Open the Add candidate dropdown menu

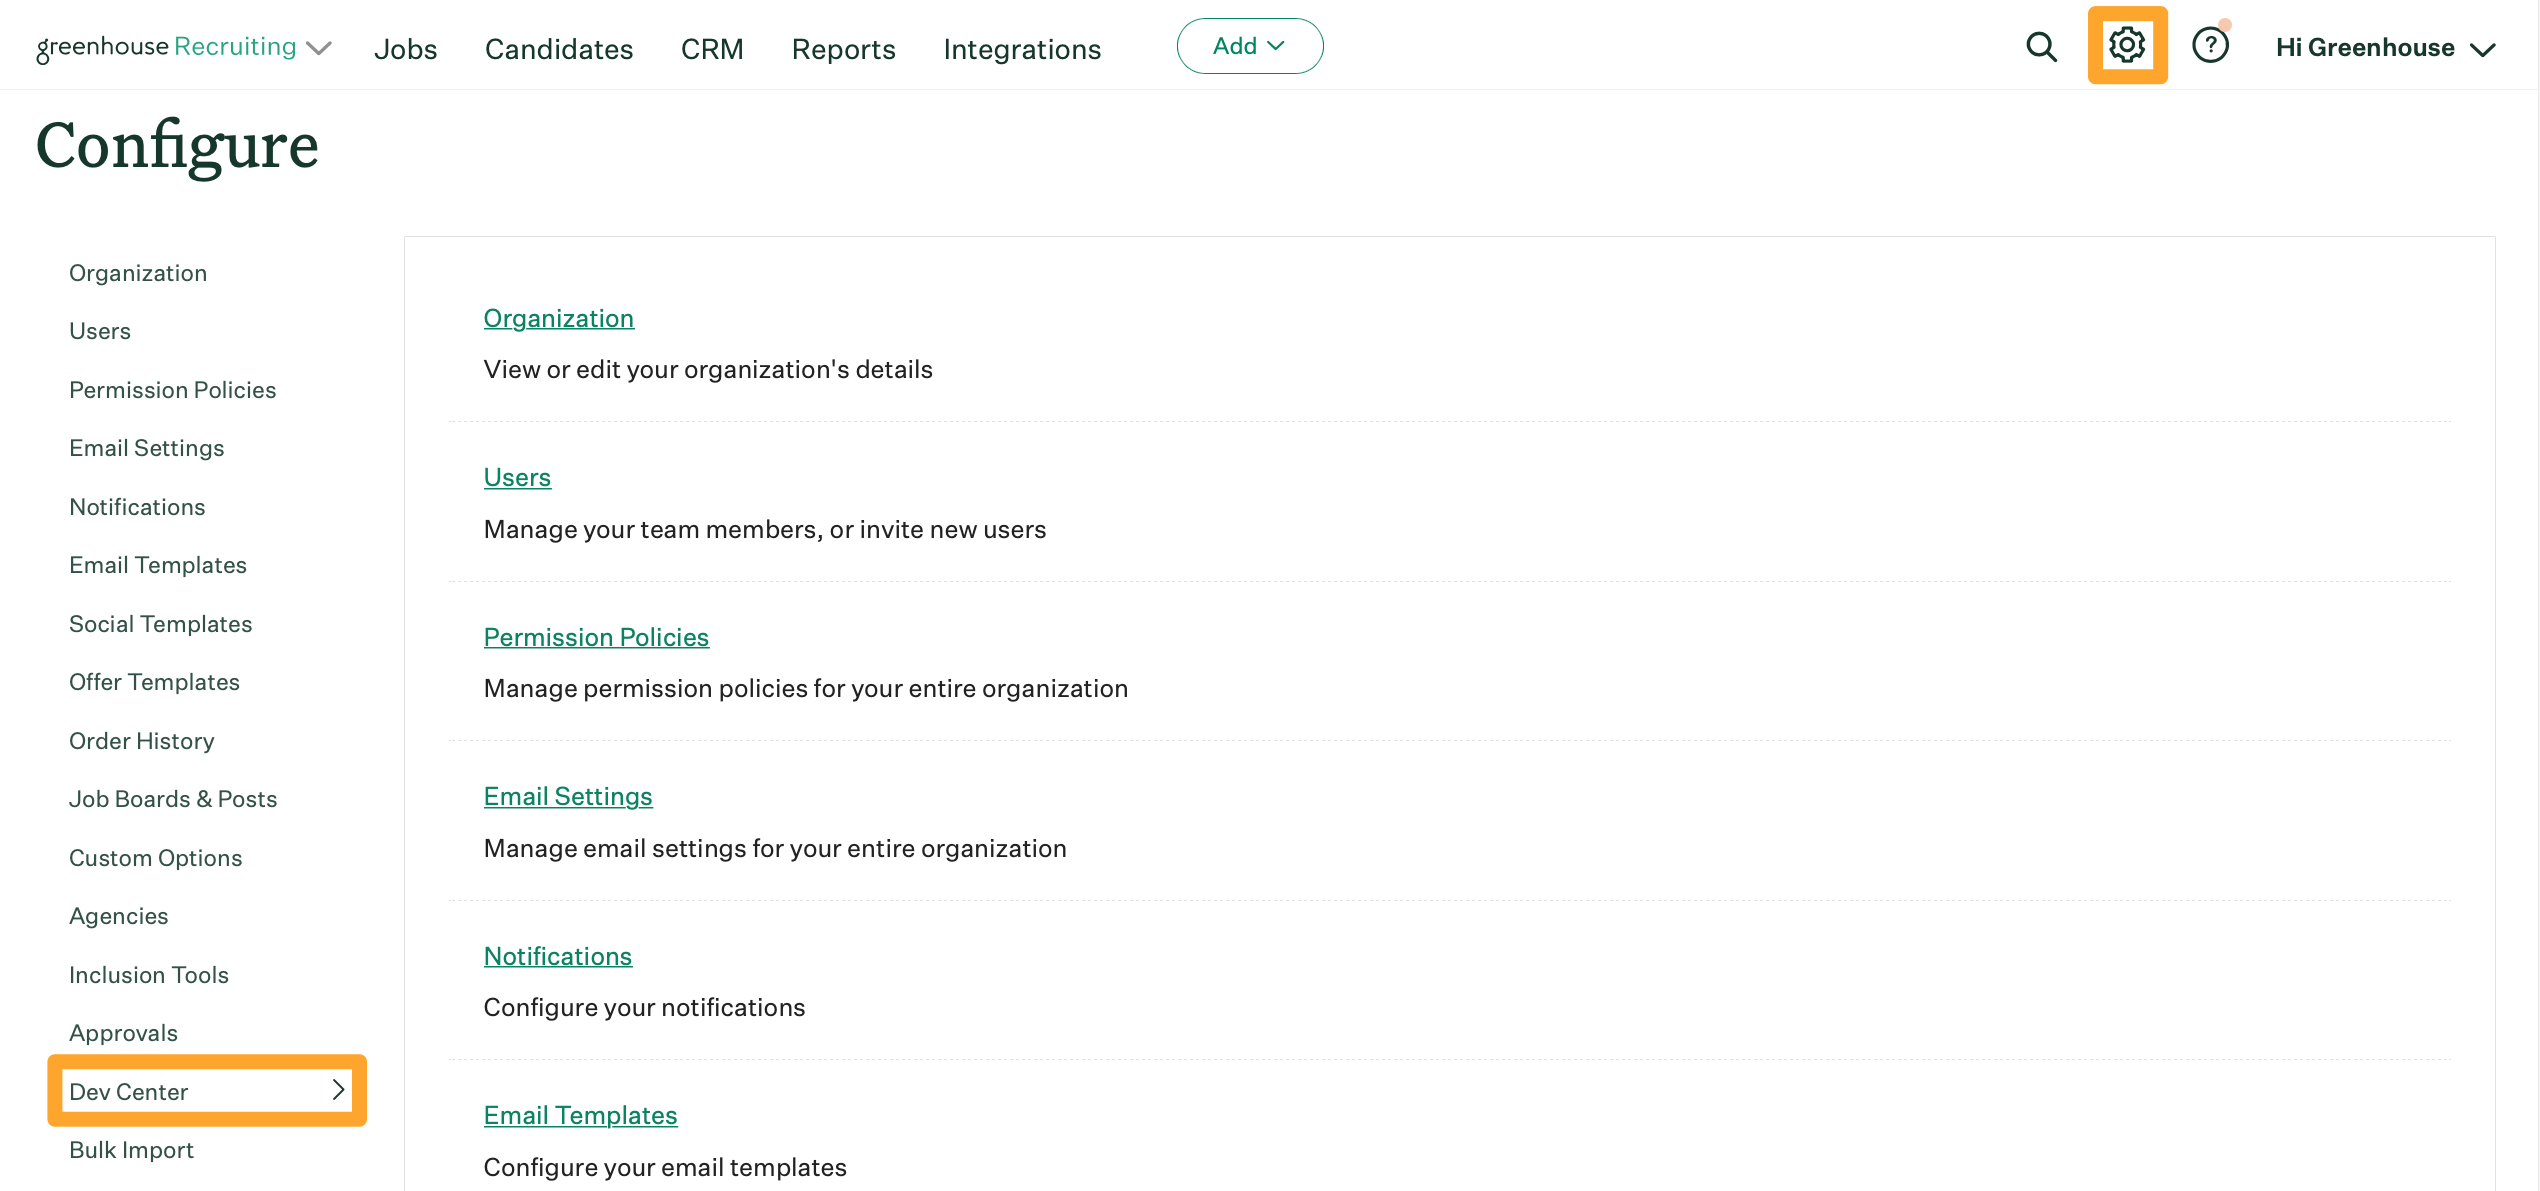[1249, 45]
